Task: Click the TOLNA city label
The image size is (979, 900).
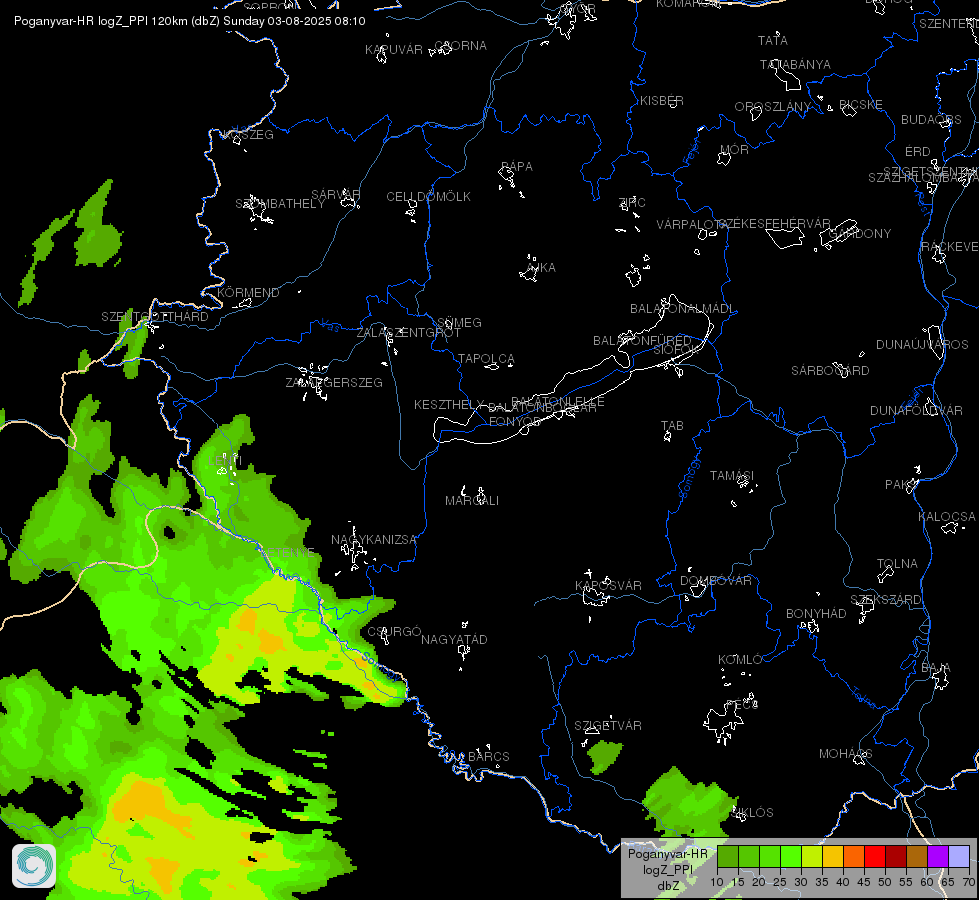Action: coord(897,564)
